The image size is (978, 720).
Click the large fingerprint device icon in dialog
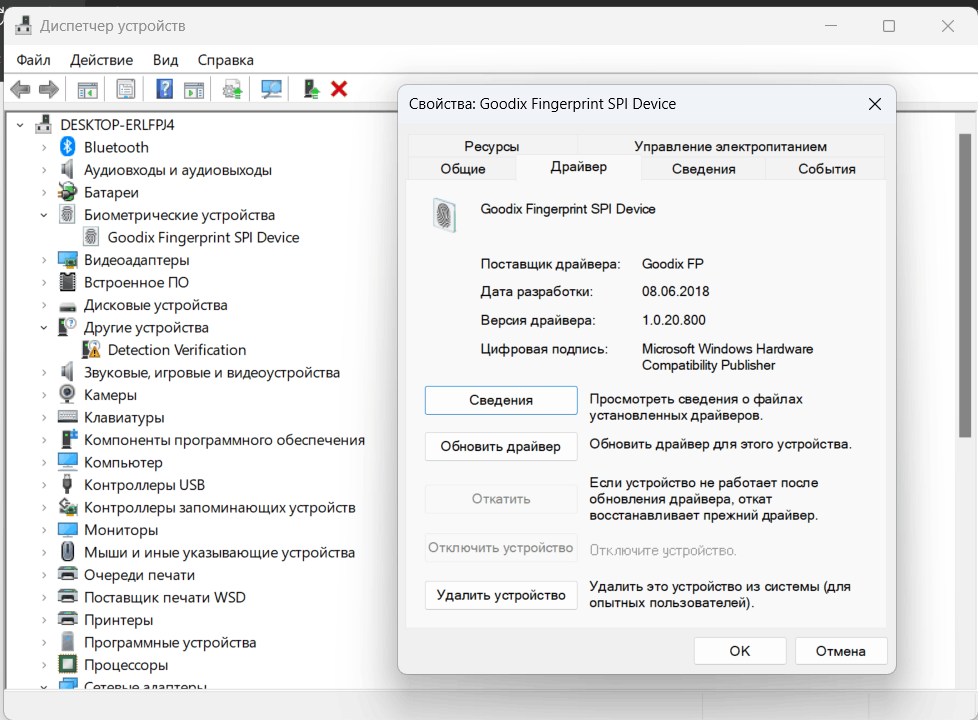tap(445, 215)
